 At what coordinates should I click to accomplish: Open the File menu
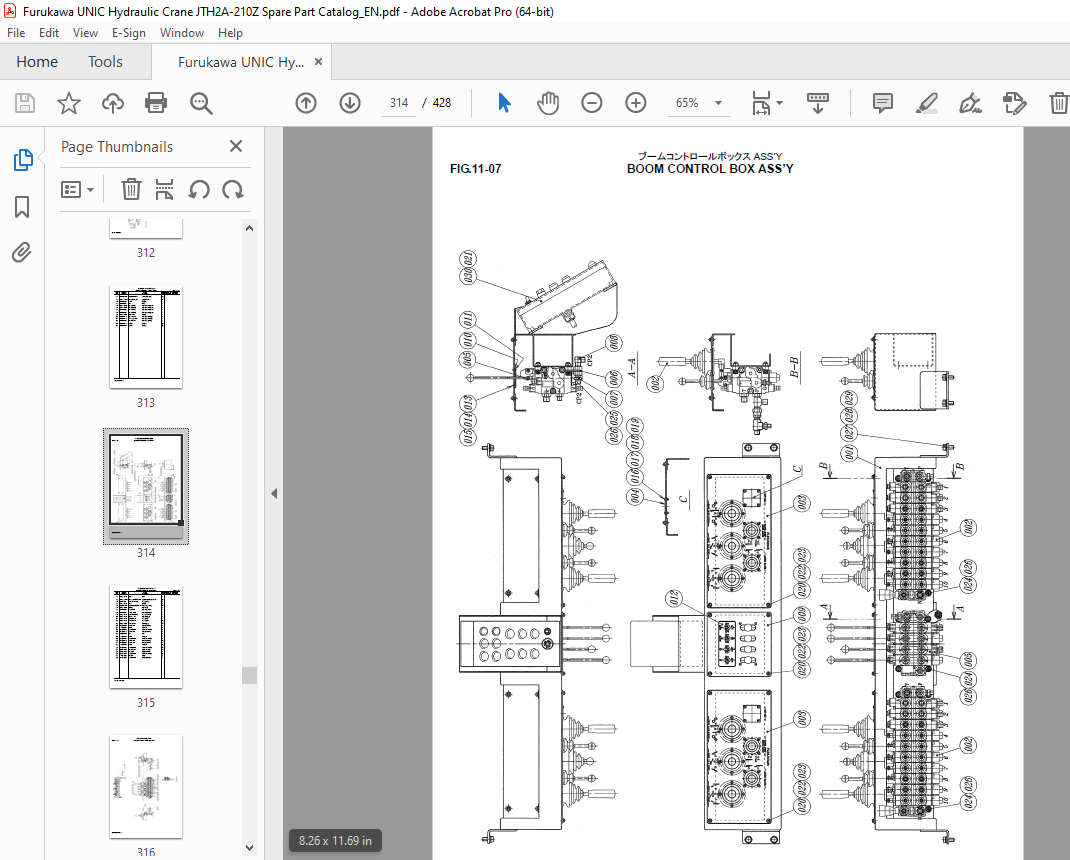tap(16, 33)
